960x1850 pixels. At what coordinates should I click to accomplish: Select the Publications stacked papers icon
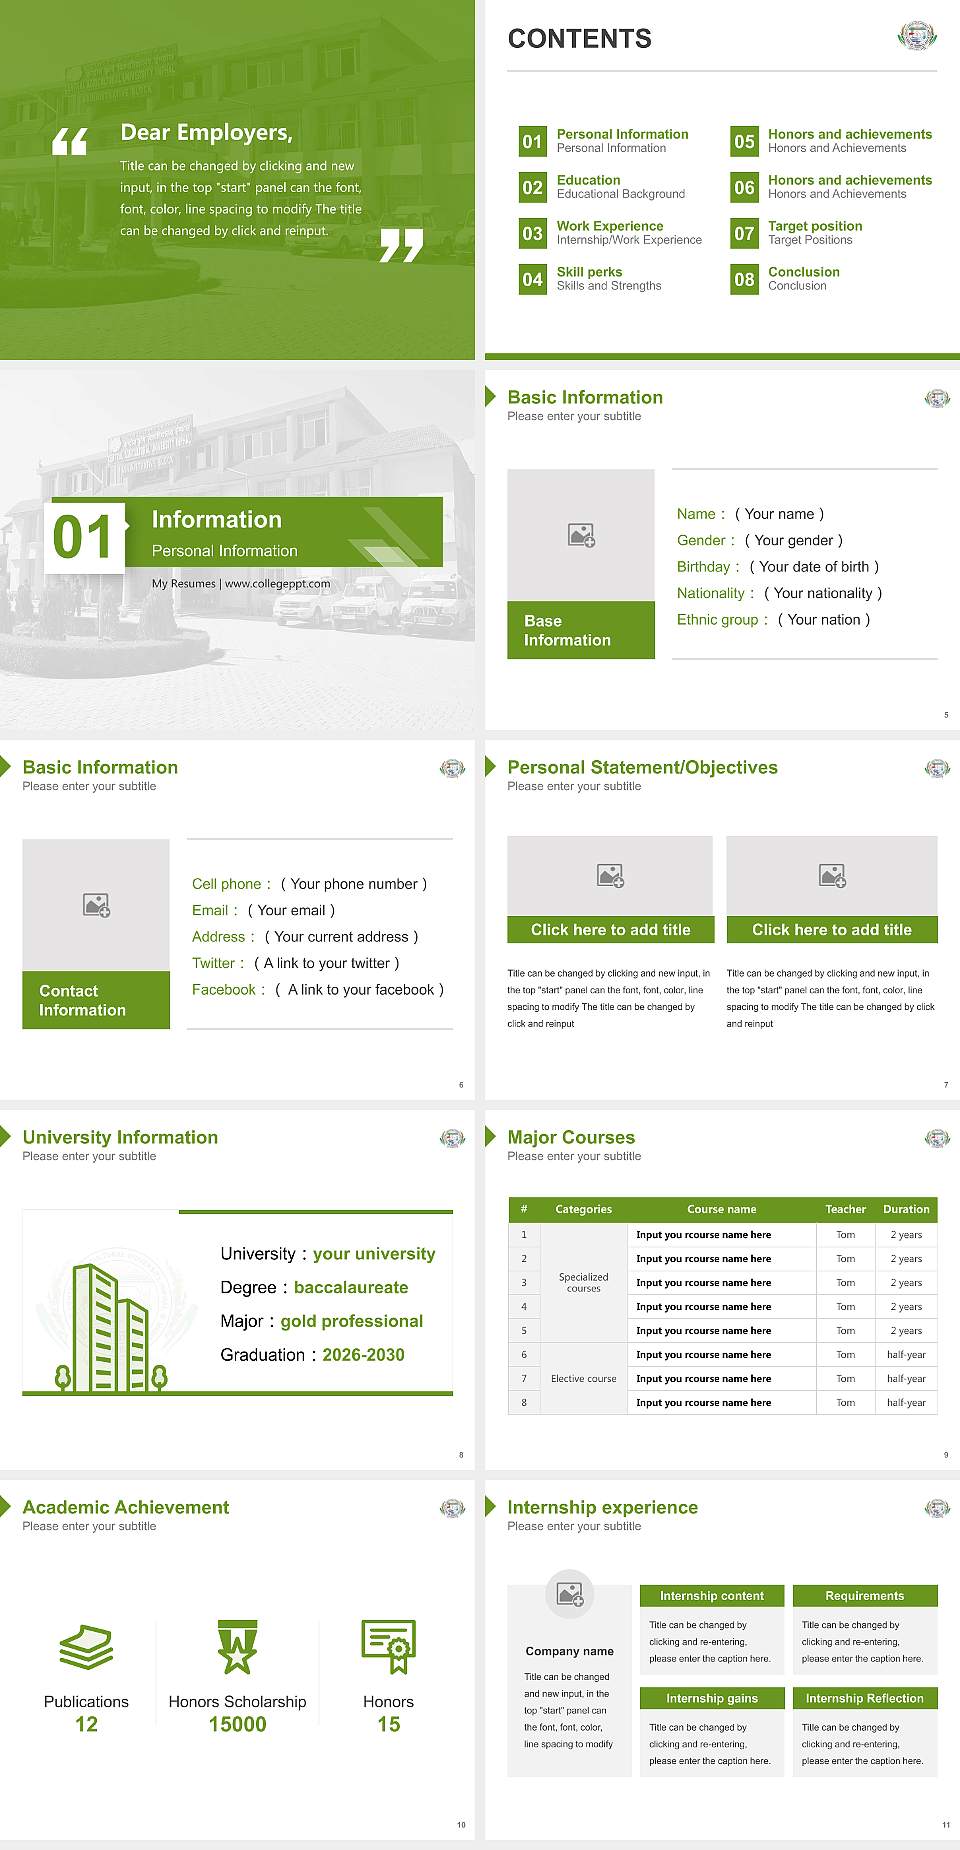click(86, 1647)
